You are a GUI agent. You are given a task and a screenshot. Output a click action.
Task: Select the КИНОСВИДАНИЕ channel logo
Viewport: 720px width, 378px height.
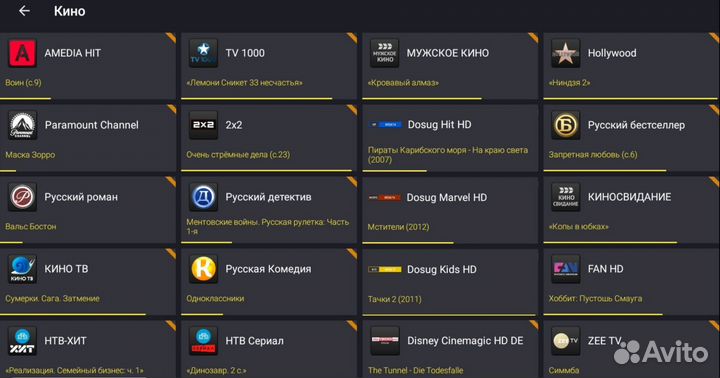point(566,197)
